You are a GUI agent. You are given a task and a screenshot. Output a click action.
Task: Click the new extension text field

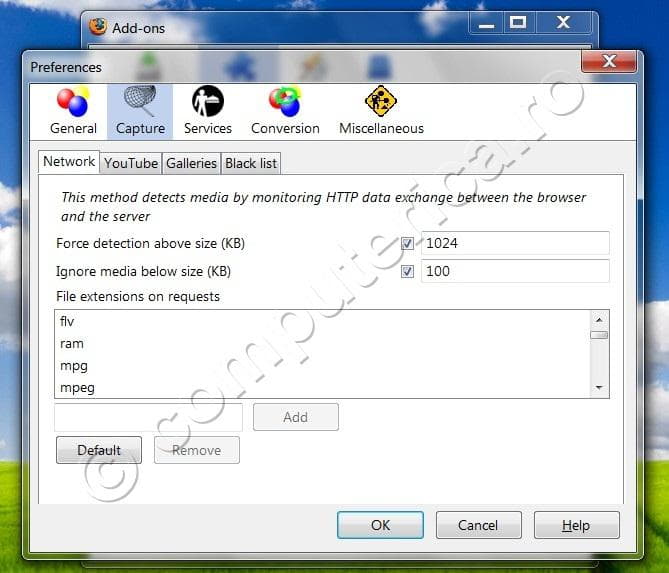coord(148,417)
